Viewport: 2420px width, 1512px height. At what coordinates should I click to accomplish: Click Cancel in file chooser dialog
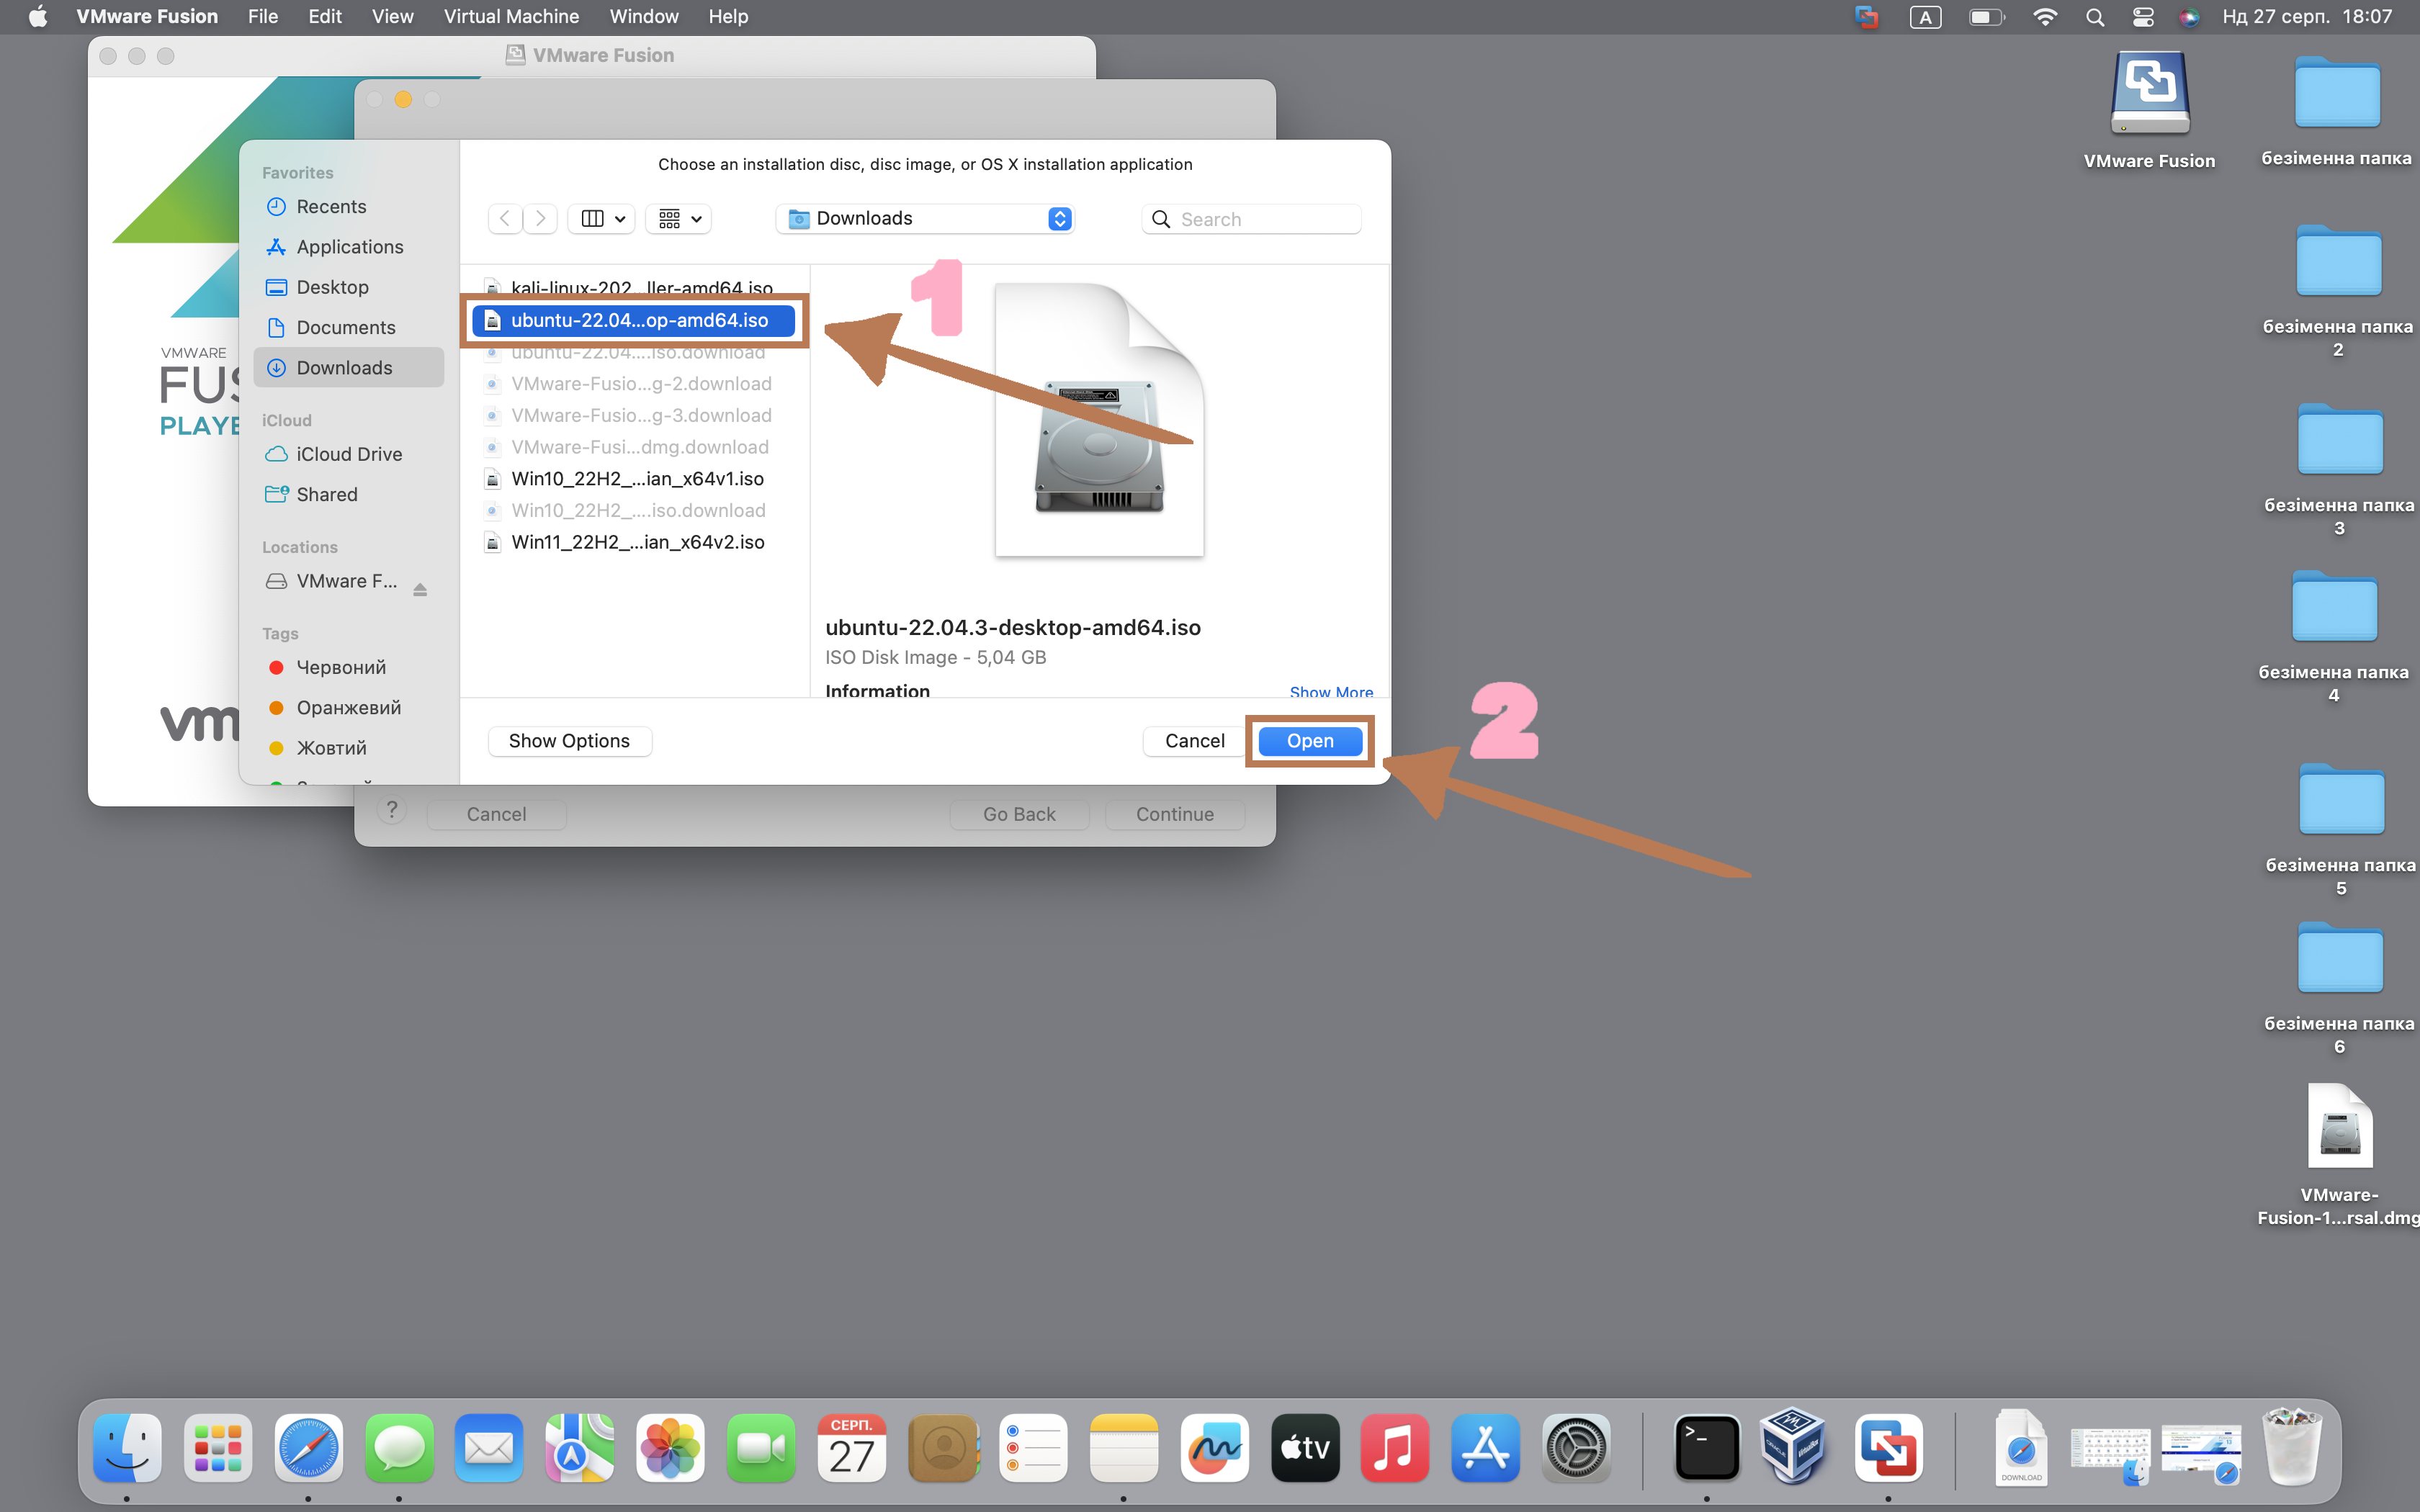pyautogui.click(x=1194, y=741)
